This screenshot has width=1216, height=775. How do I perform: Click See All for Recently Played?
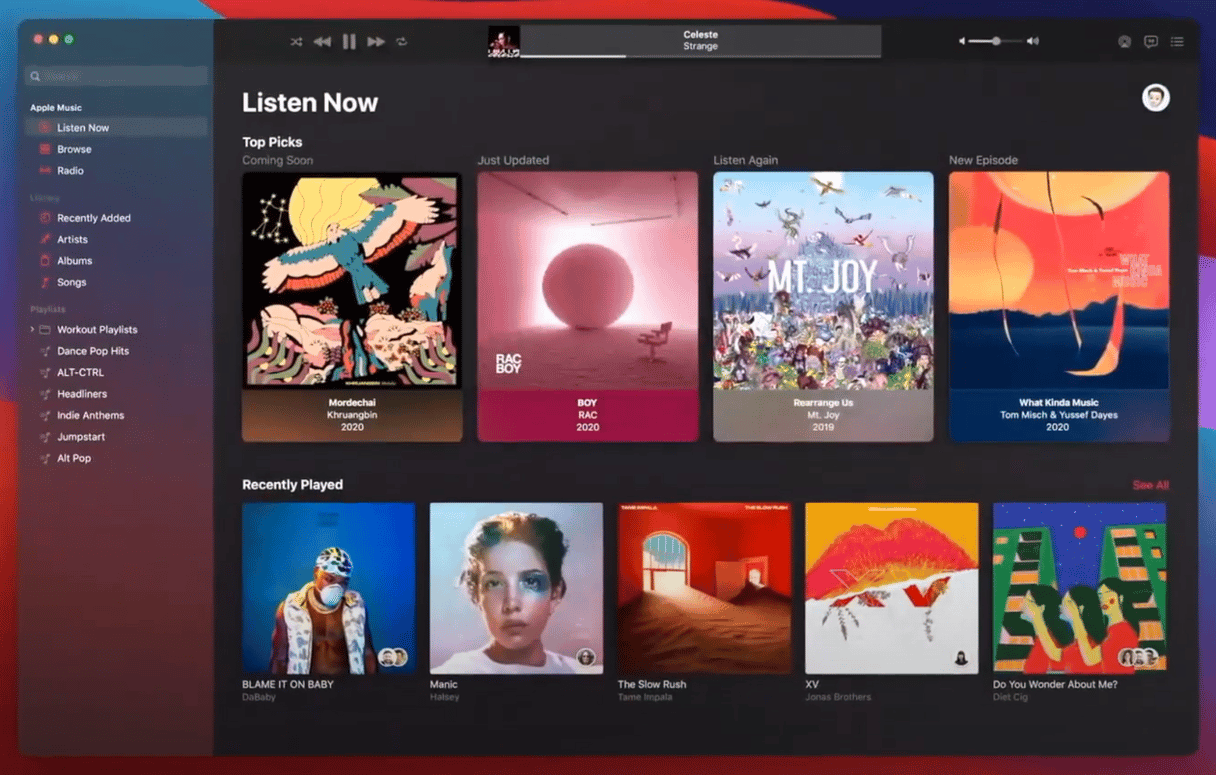(1150, 485)
